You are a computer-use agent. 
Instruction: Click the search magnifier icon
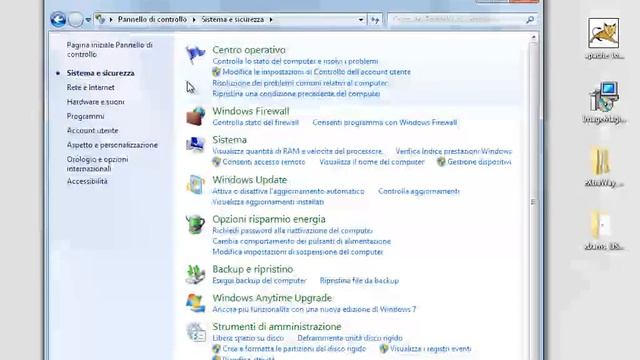530,19
